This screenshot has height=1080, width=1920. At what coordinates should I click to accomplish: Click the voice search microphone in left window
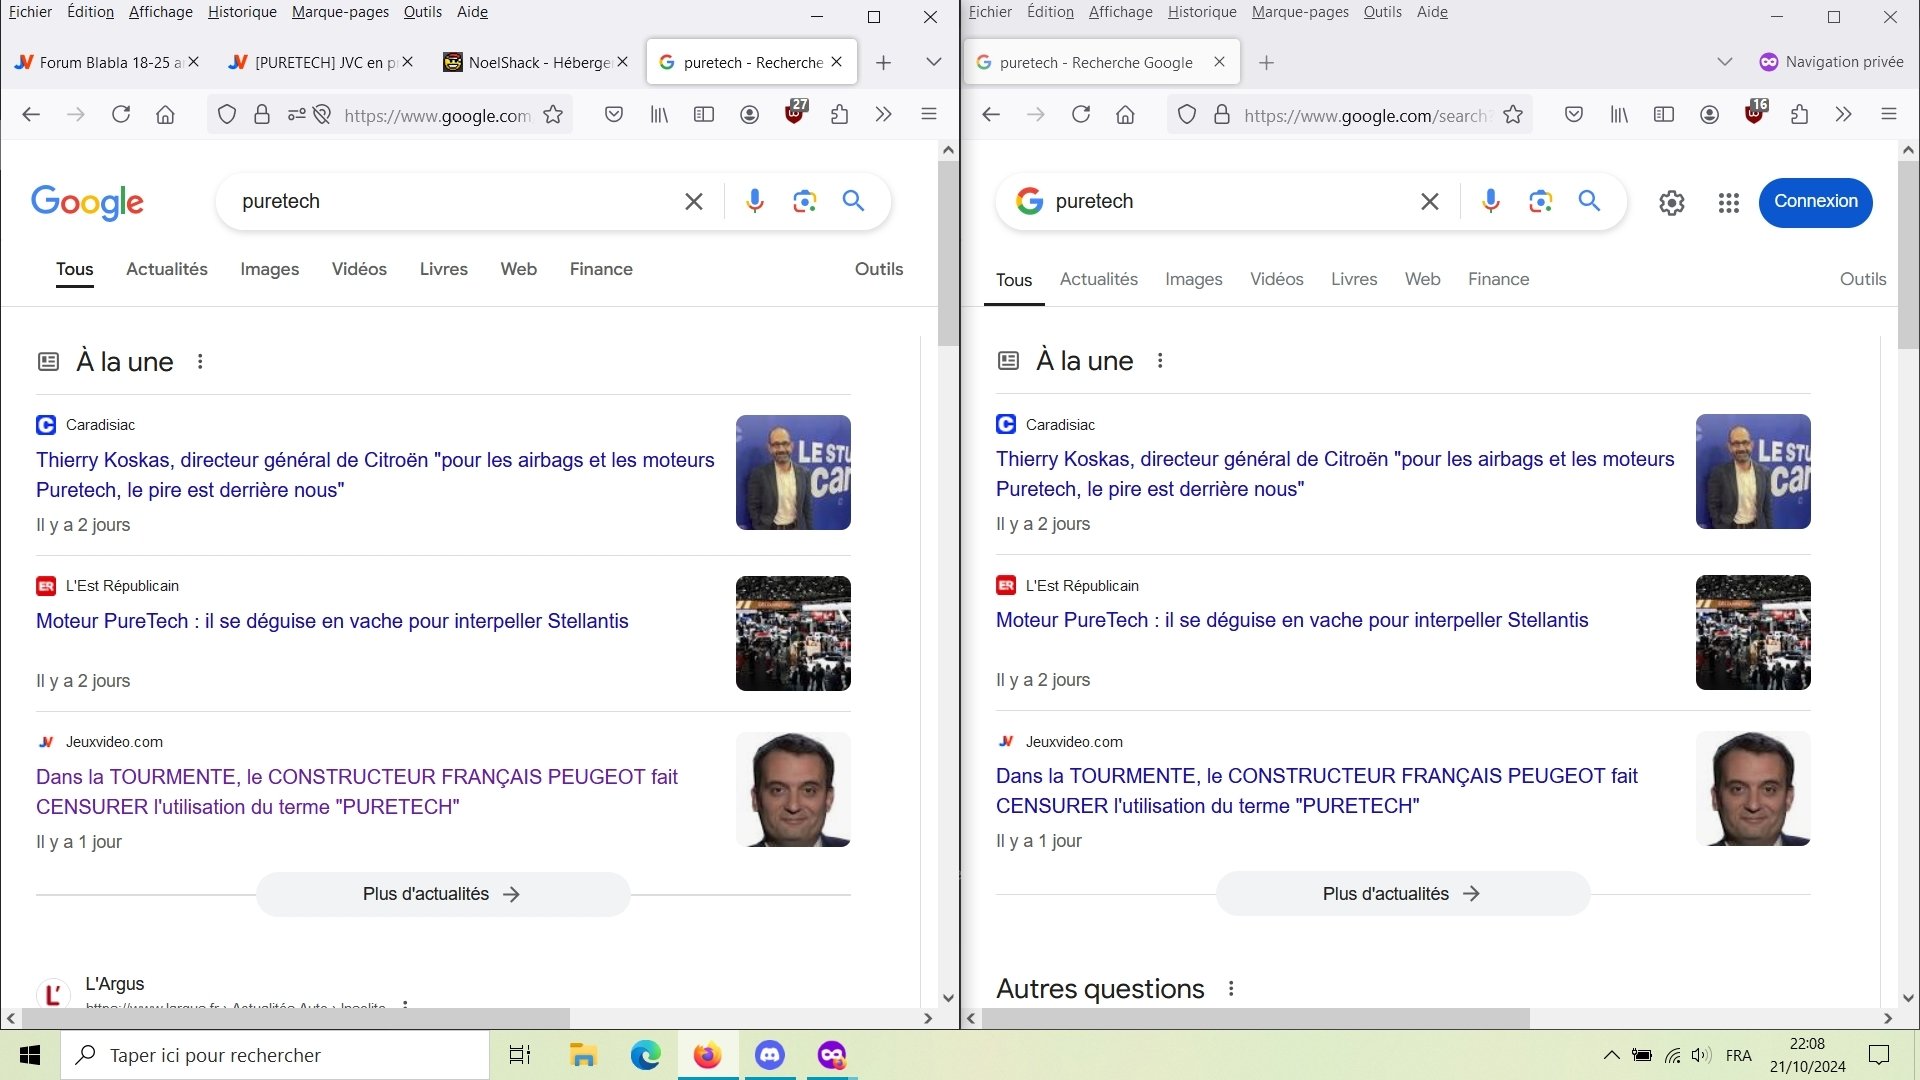click(x=755, y=201)
